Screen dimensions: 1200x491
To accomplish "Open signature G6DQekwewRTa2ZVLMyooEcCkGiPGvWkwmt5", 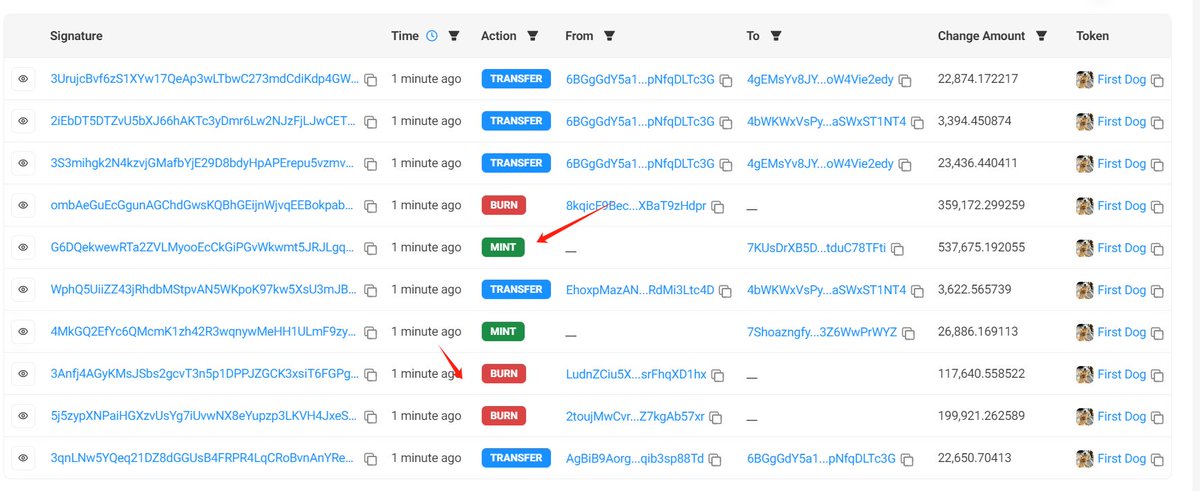I will point(203,247).
